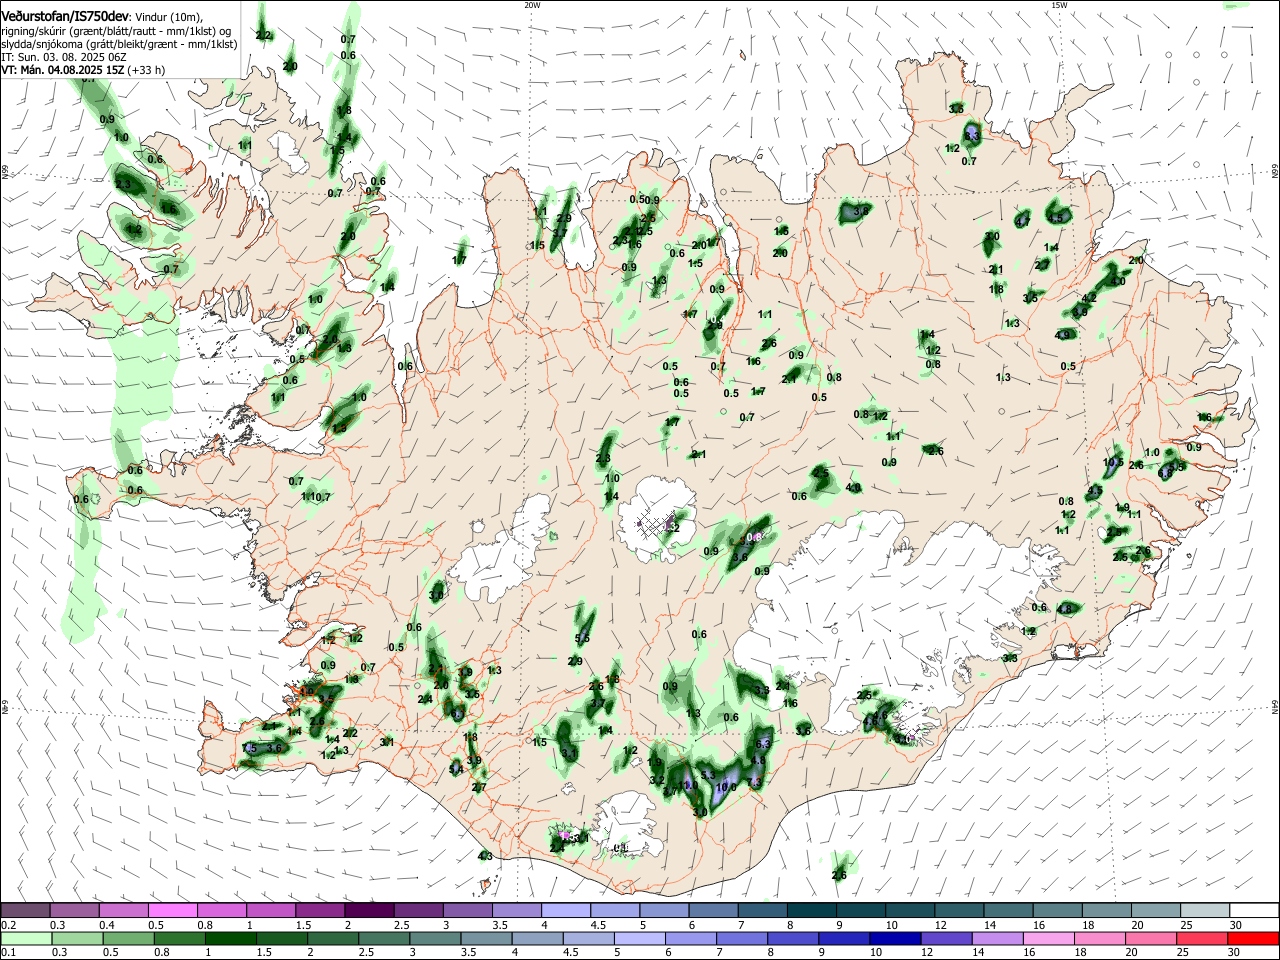Viewport: 1280px width, 960px height.
Task: Select the '7.5' value on the southwest peninsula
Action: pos(250,748)
